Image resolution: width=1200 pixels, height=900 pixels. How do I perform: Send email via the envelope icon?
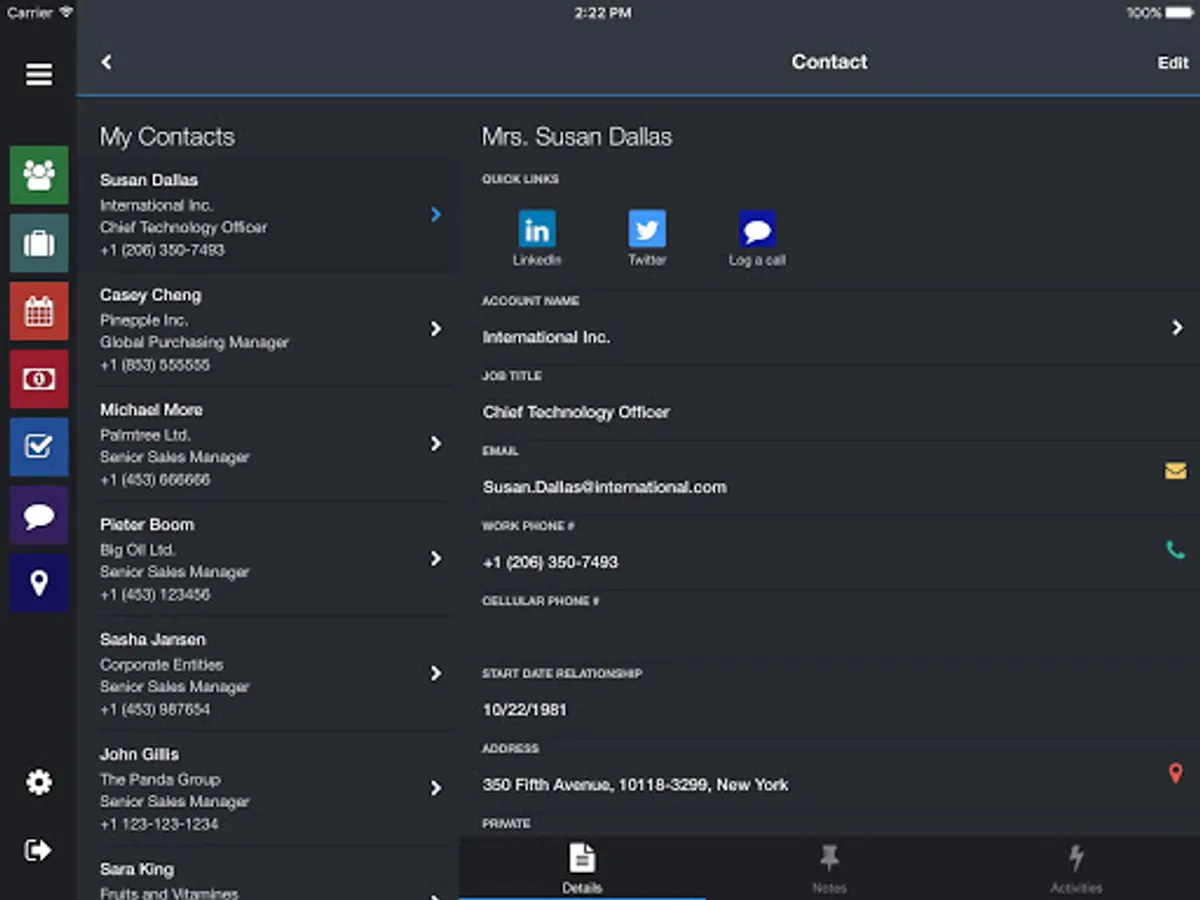pyautogui.click(x=1176, y=470)
